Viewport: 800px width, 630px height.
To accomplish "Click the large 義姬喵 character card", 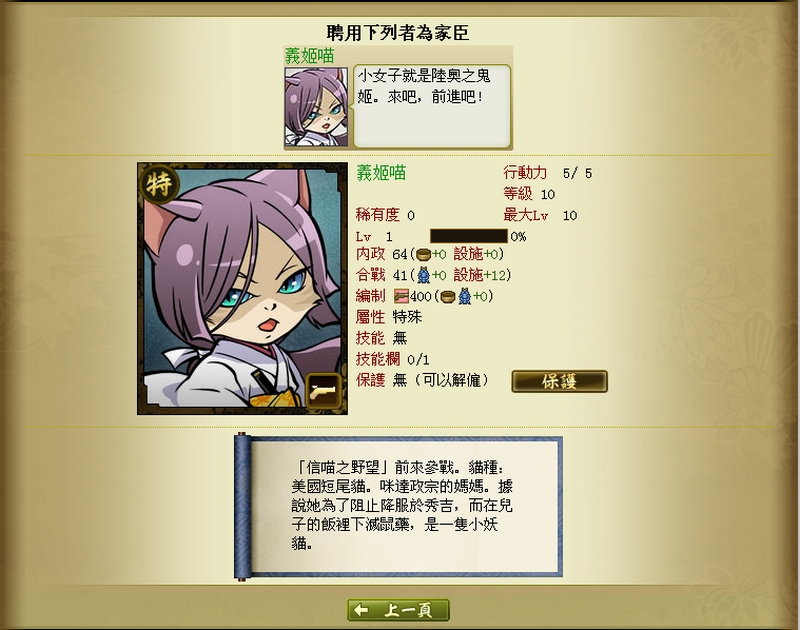I will 242,289.
